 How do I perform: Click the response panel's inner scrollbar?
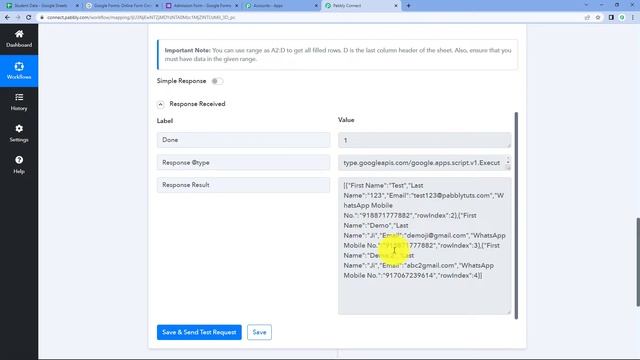(516, 216)
